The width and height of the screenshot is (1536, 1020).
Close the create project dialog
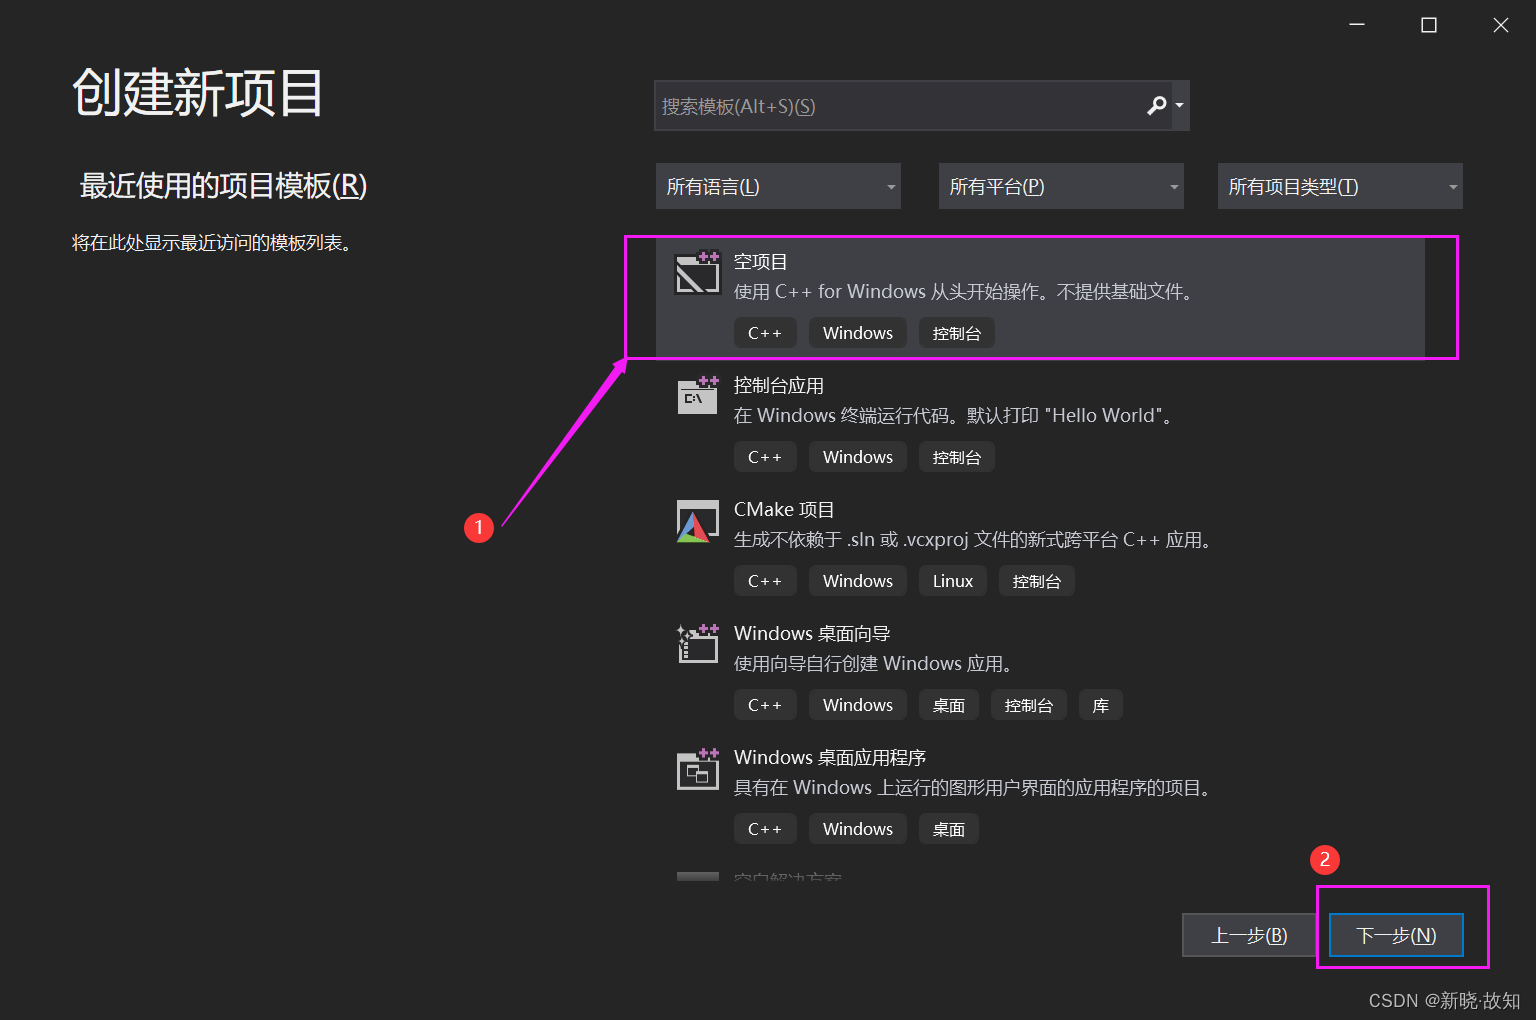[x=1501, y=25]
